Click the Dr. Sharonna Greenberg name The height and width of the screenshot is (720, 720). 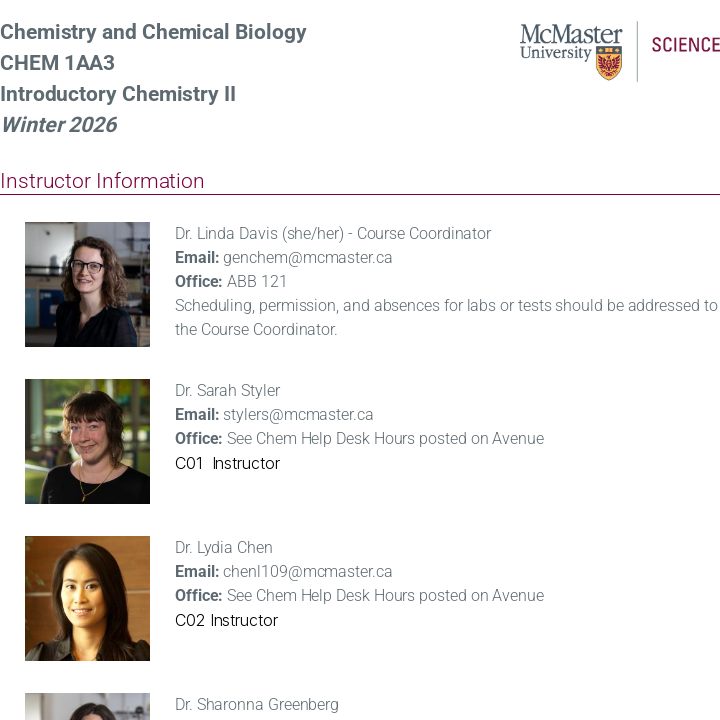[x=257, y=705]
